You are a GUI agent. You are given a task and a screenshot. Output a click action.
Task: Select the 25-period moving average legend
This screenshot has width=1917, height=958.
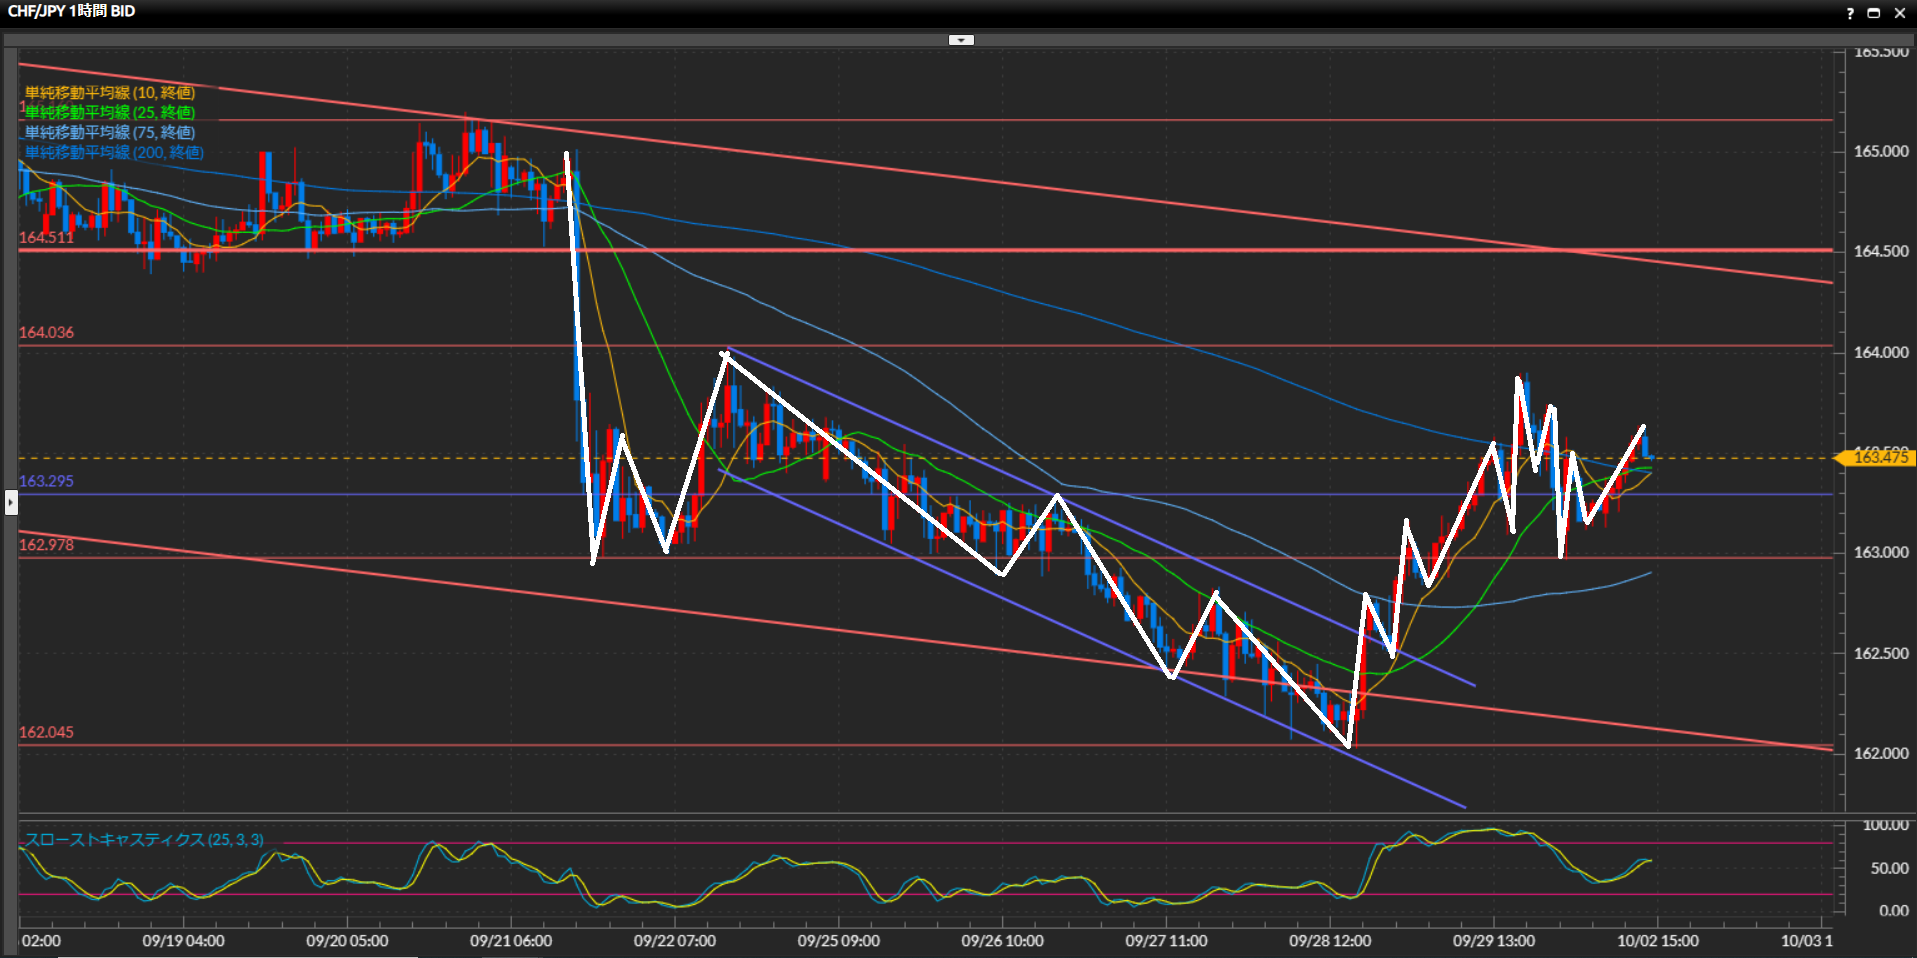coord(109,112)
